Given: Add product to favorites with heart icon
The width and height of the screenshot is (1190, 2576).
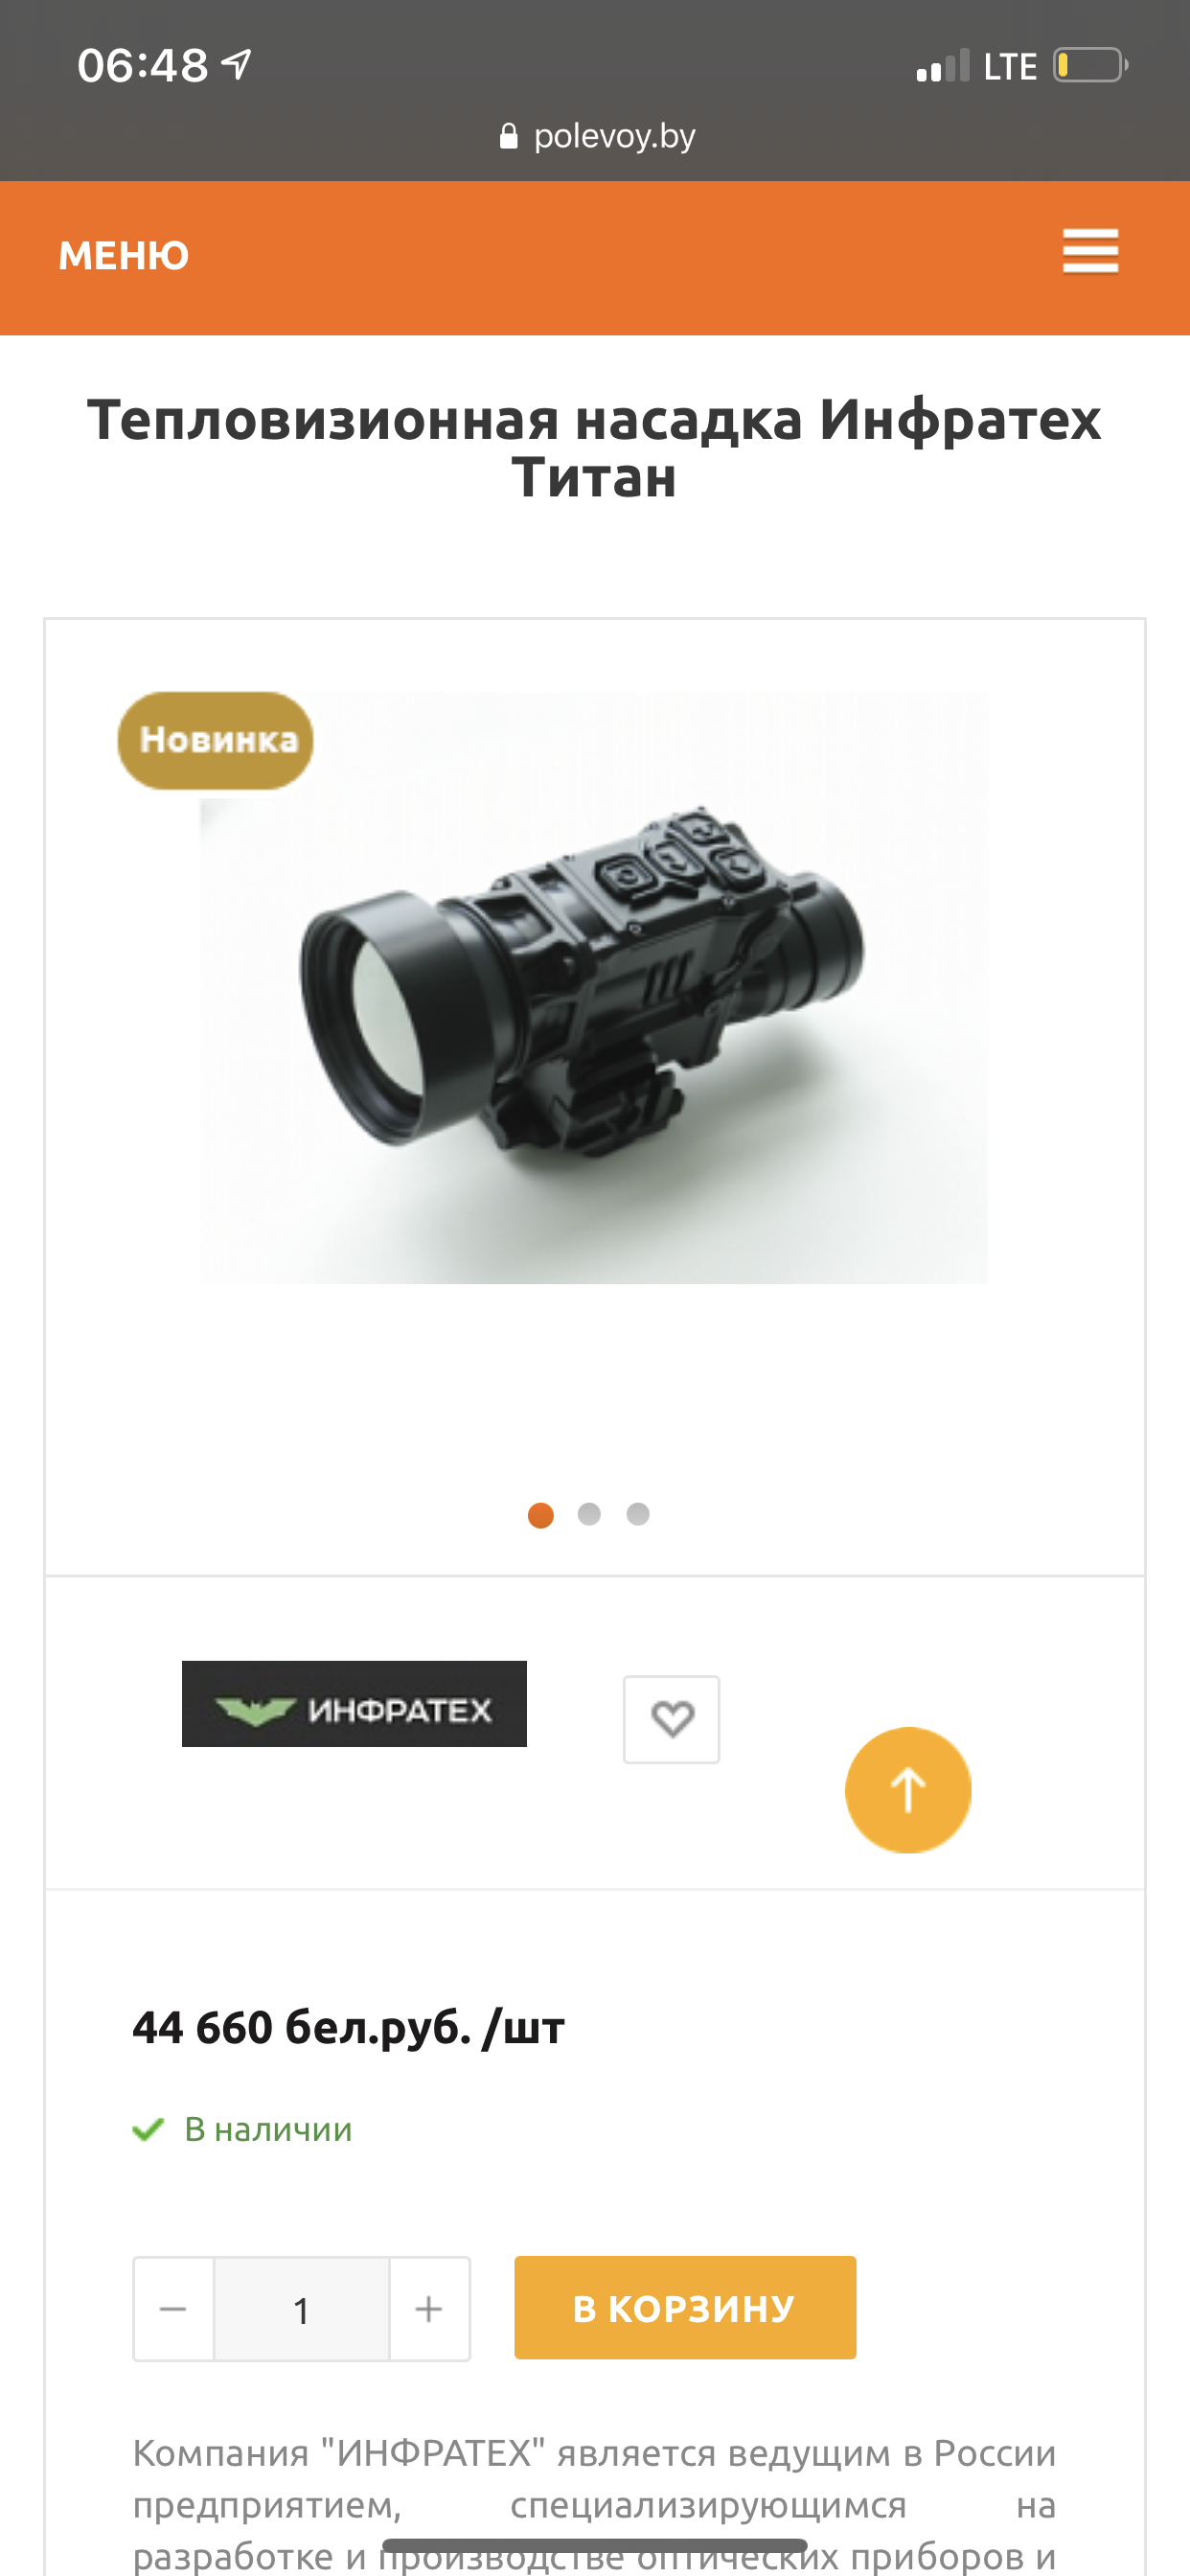Looking at the screenshot, I should pos(671,1719).
